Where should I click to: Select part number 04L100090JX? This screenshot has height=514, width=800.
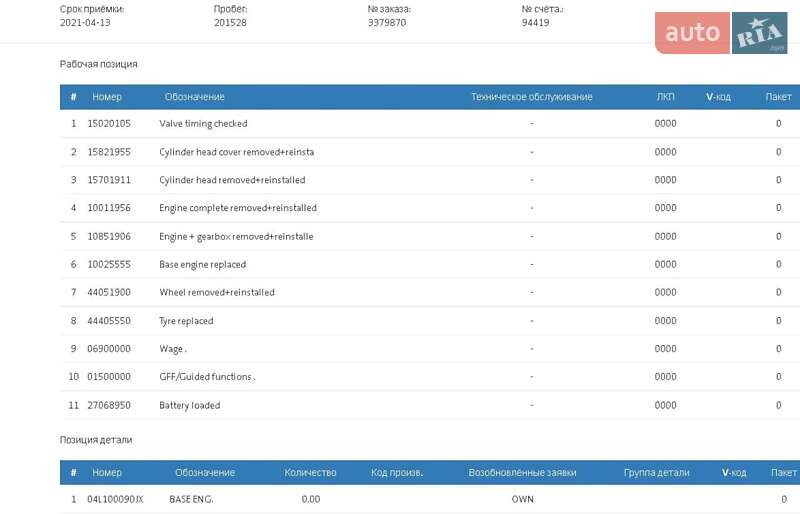[x=115, y=499]
